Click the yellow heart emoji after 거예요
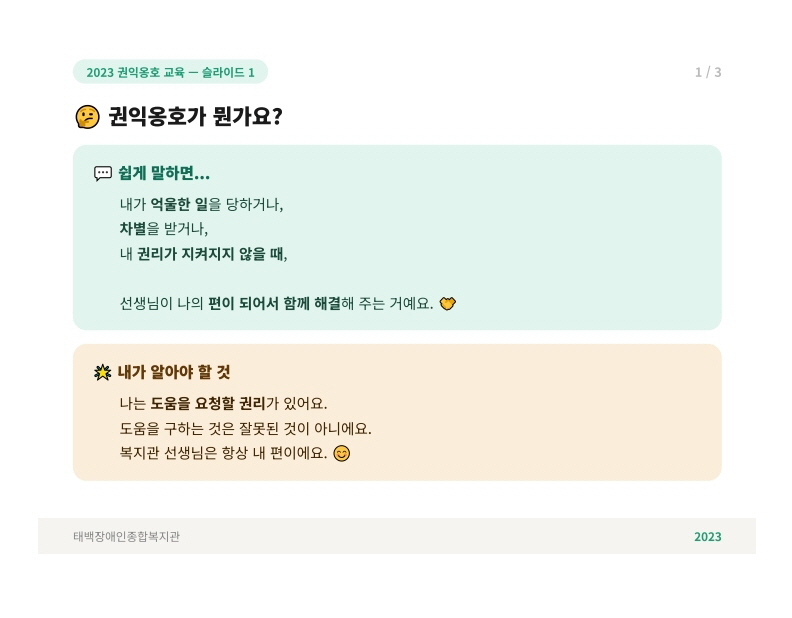Viewport: 792px width, 618px height. (448, 303)
